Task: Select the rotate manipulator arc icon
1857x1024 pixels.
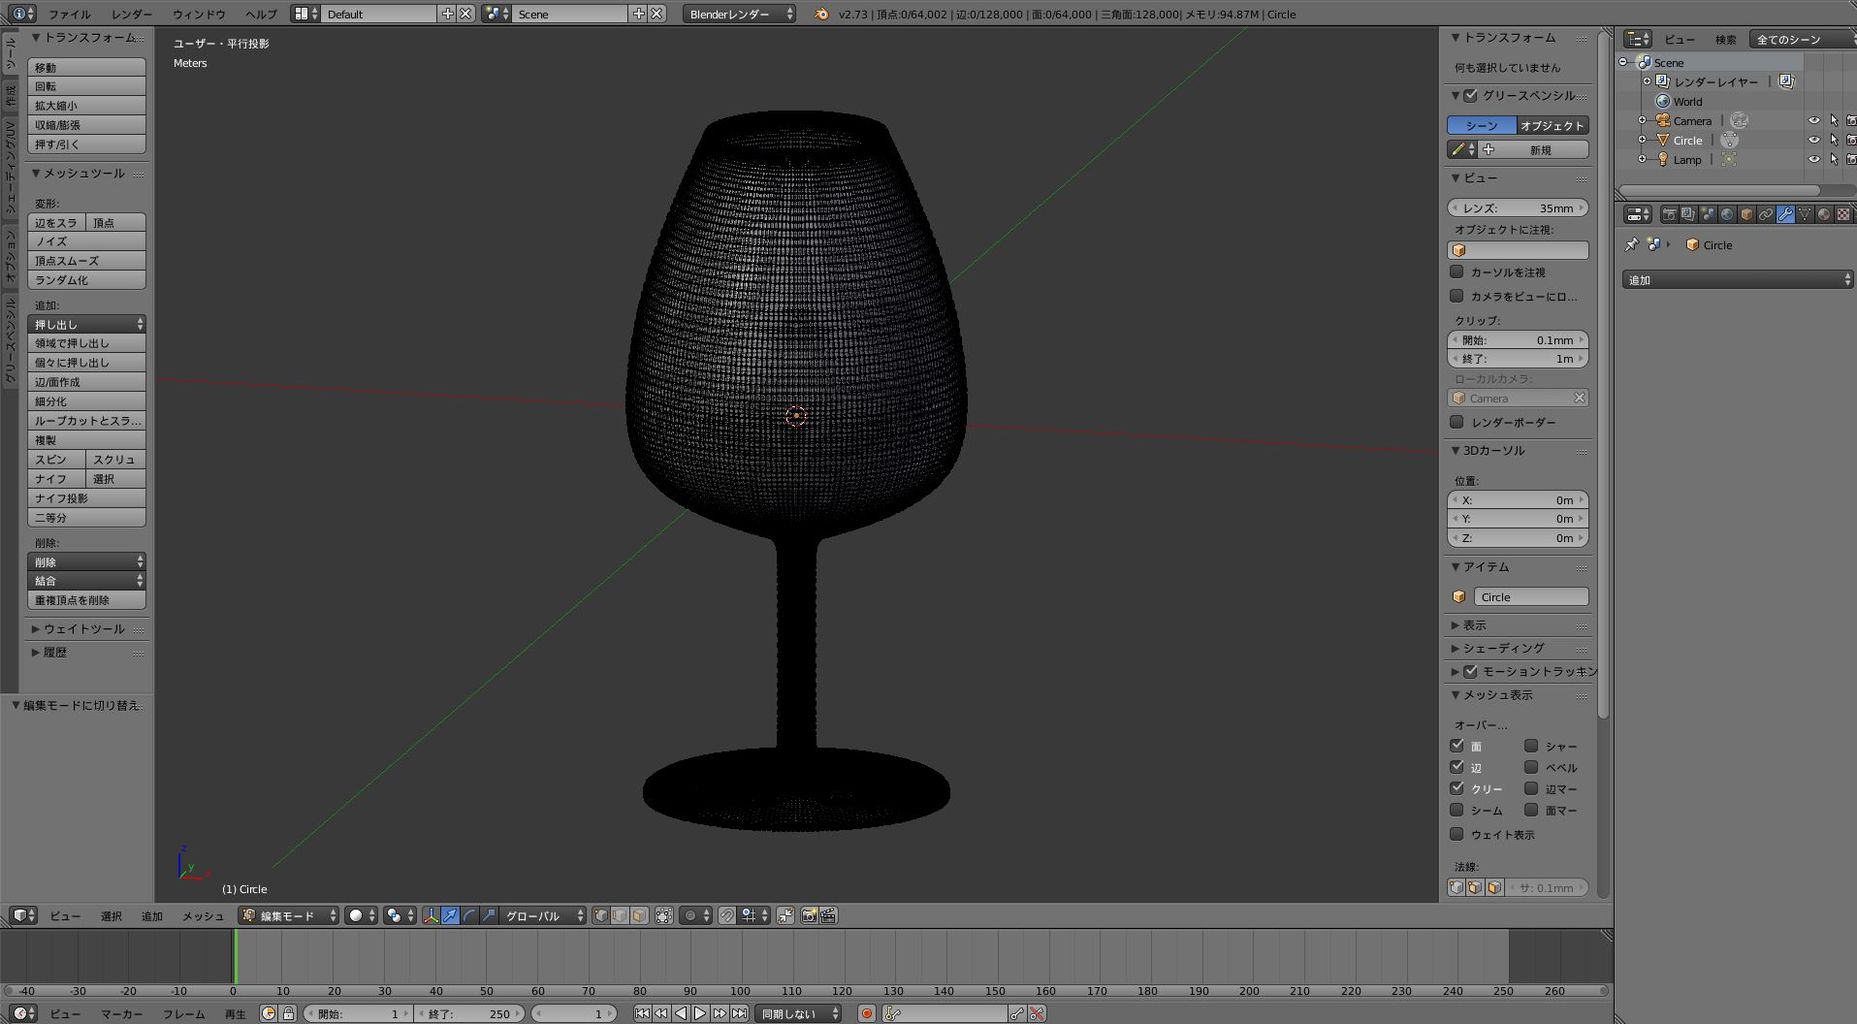Action: (470, 915)
